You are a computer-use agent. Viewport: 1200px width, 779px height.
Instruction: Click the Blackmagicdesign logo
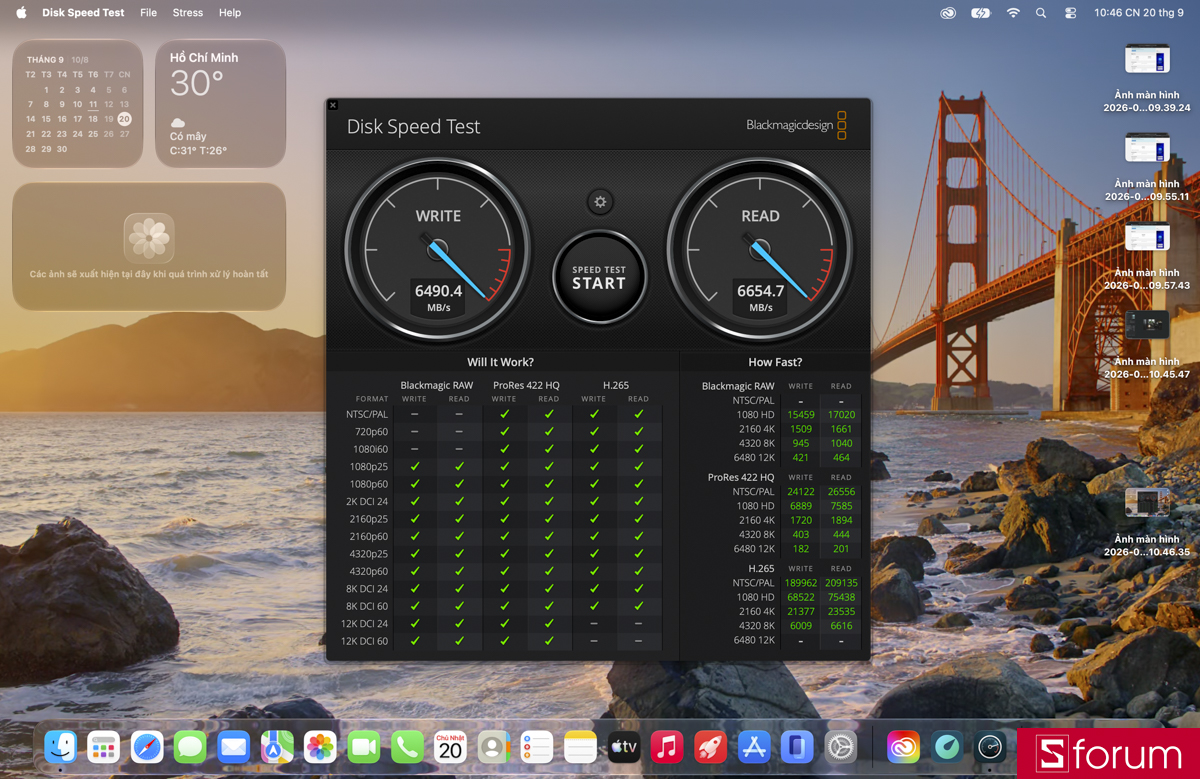tap(796, 125)
